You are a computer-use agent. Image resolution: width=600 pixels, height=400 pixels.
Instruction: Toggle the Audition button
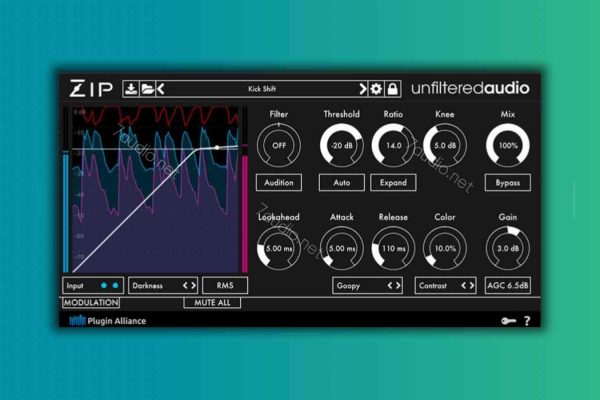tap(279, 183)
